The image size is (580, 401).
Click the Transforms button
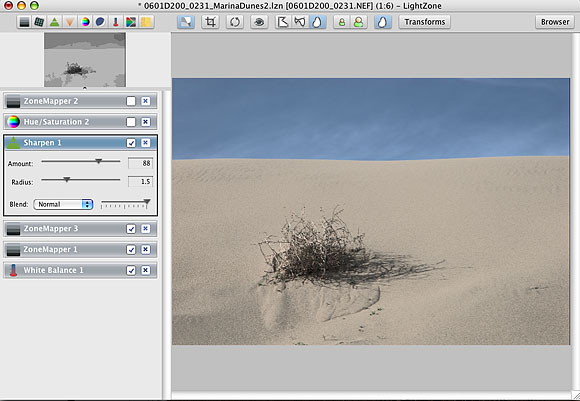click(425, 22)
